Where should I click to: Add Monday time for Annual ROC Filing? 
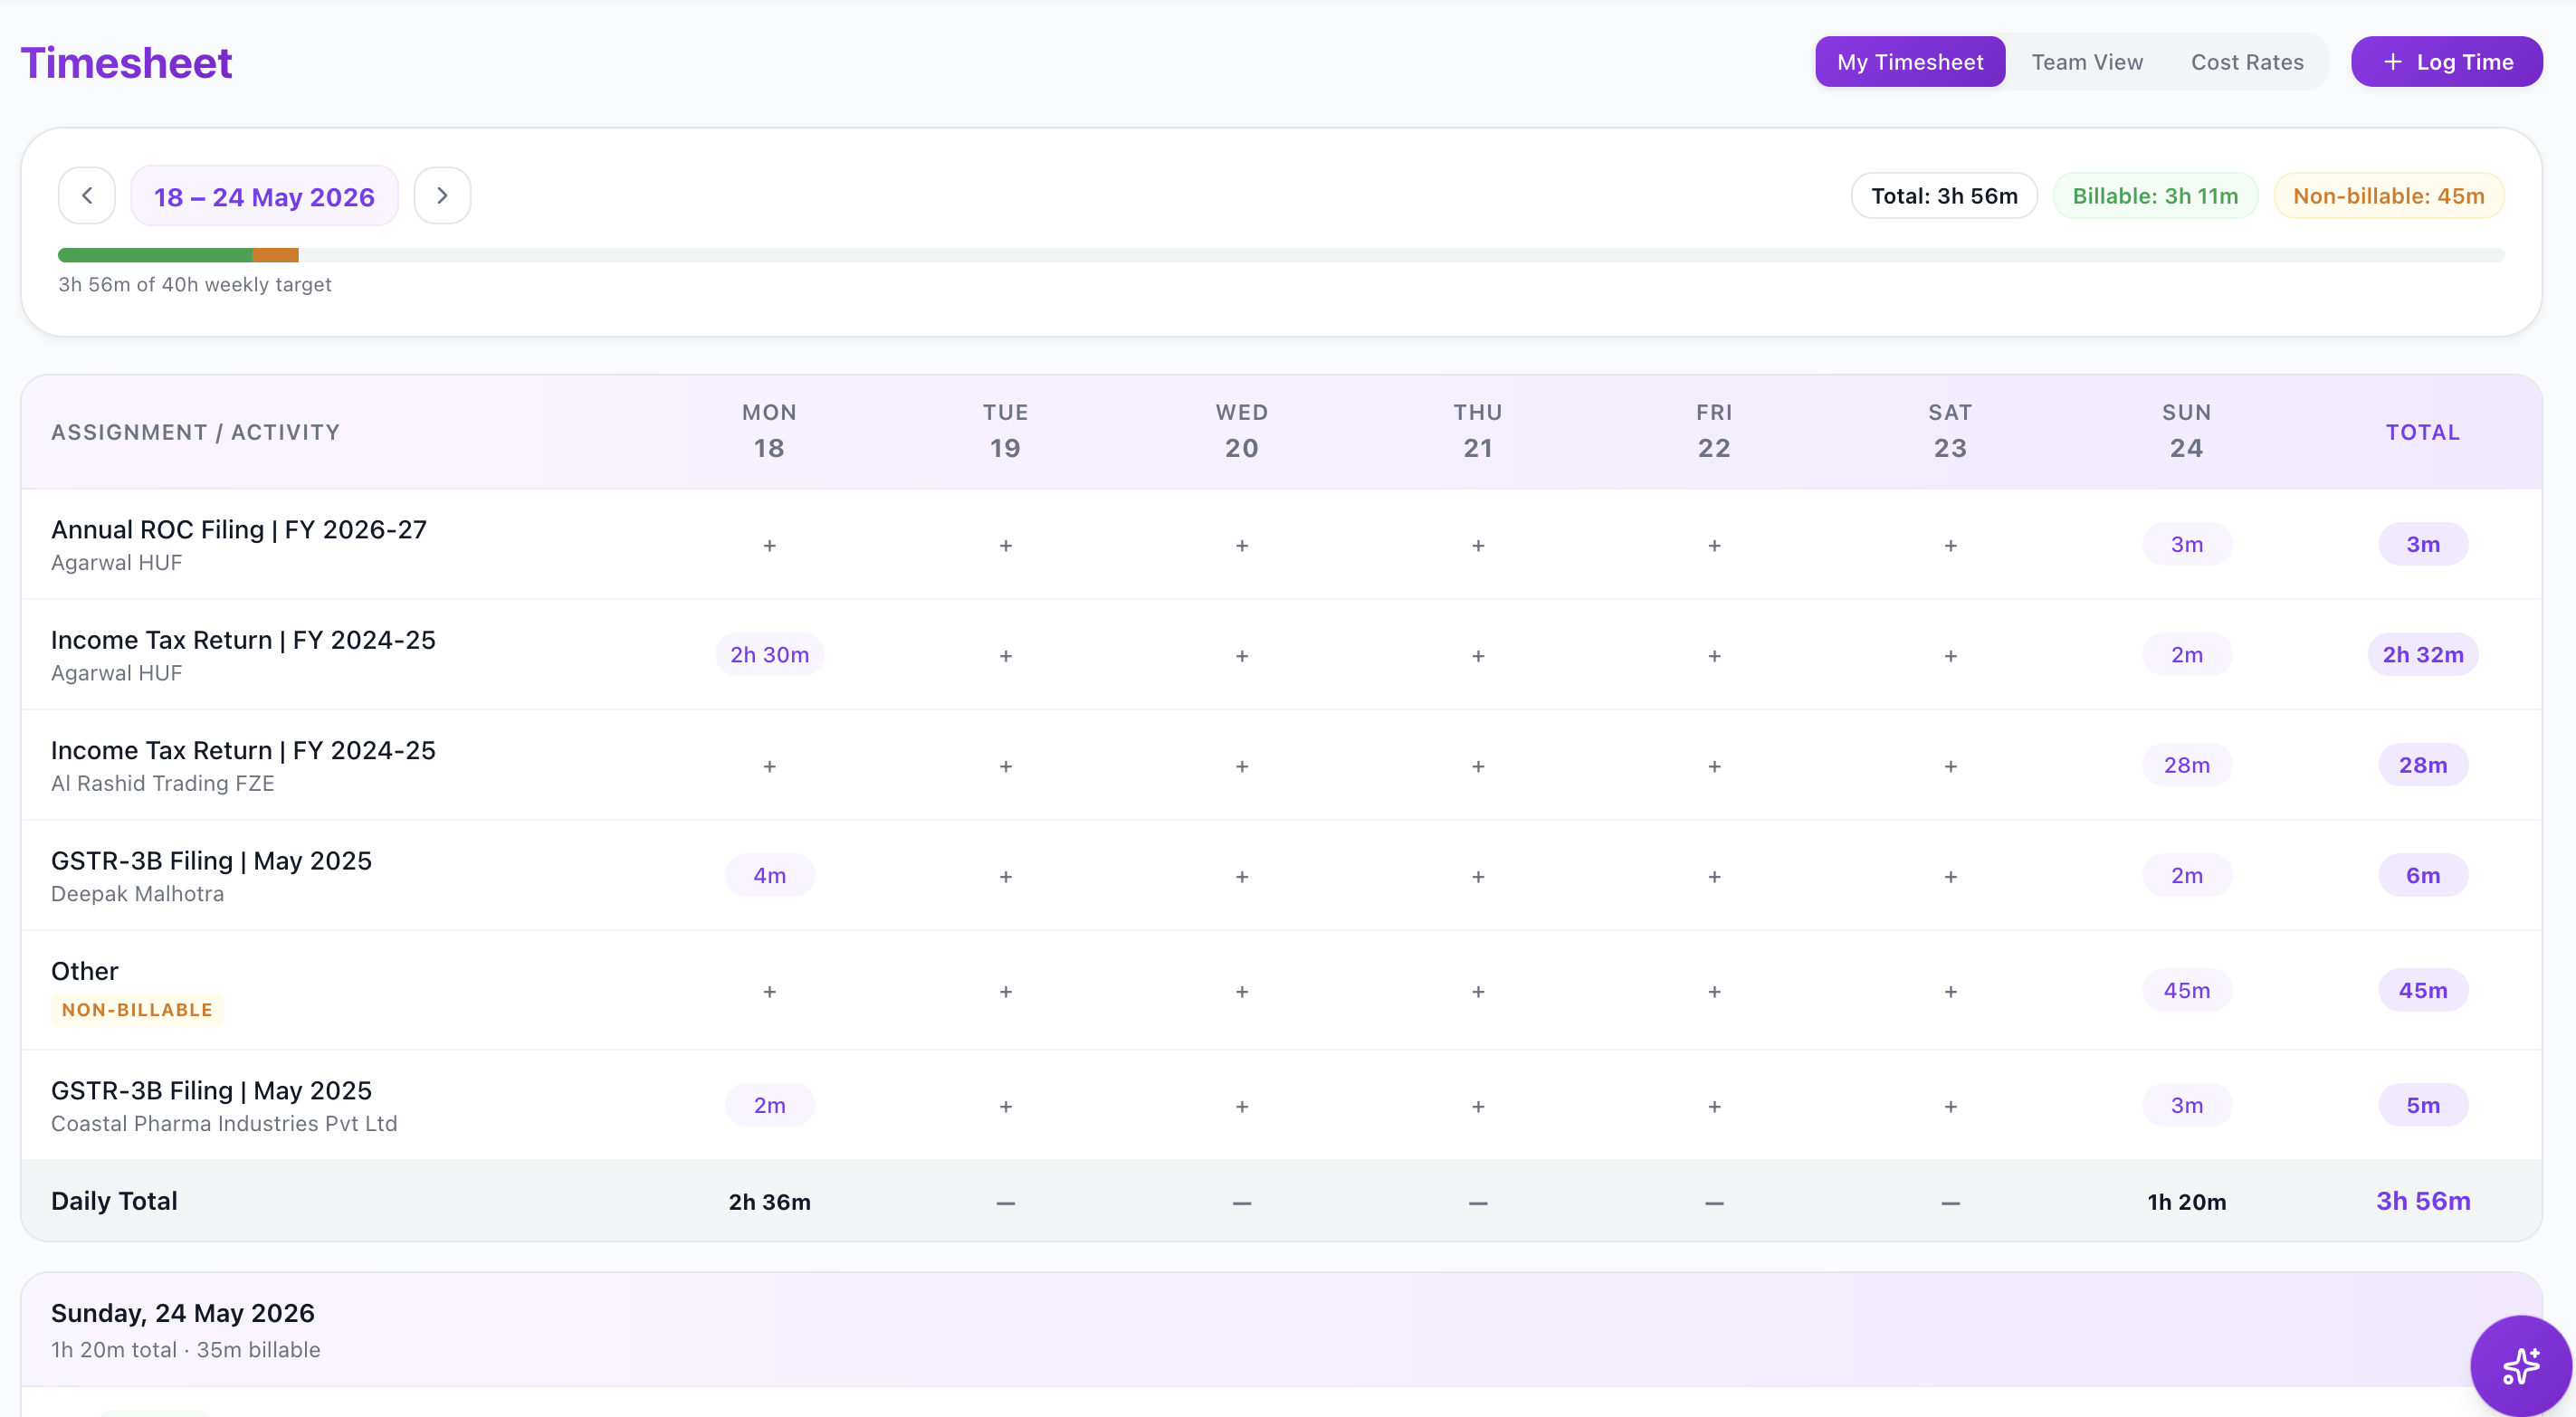coord(769,545)
